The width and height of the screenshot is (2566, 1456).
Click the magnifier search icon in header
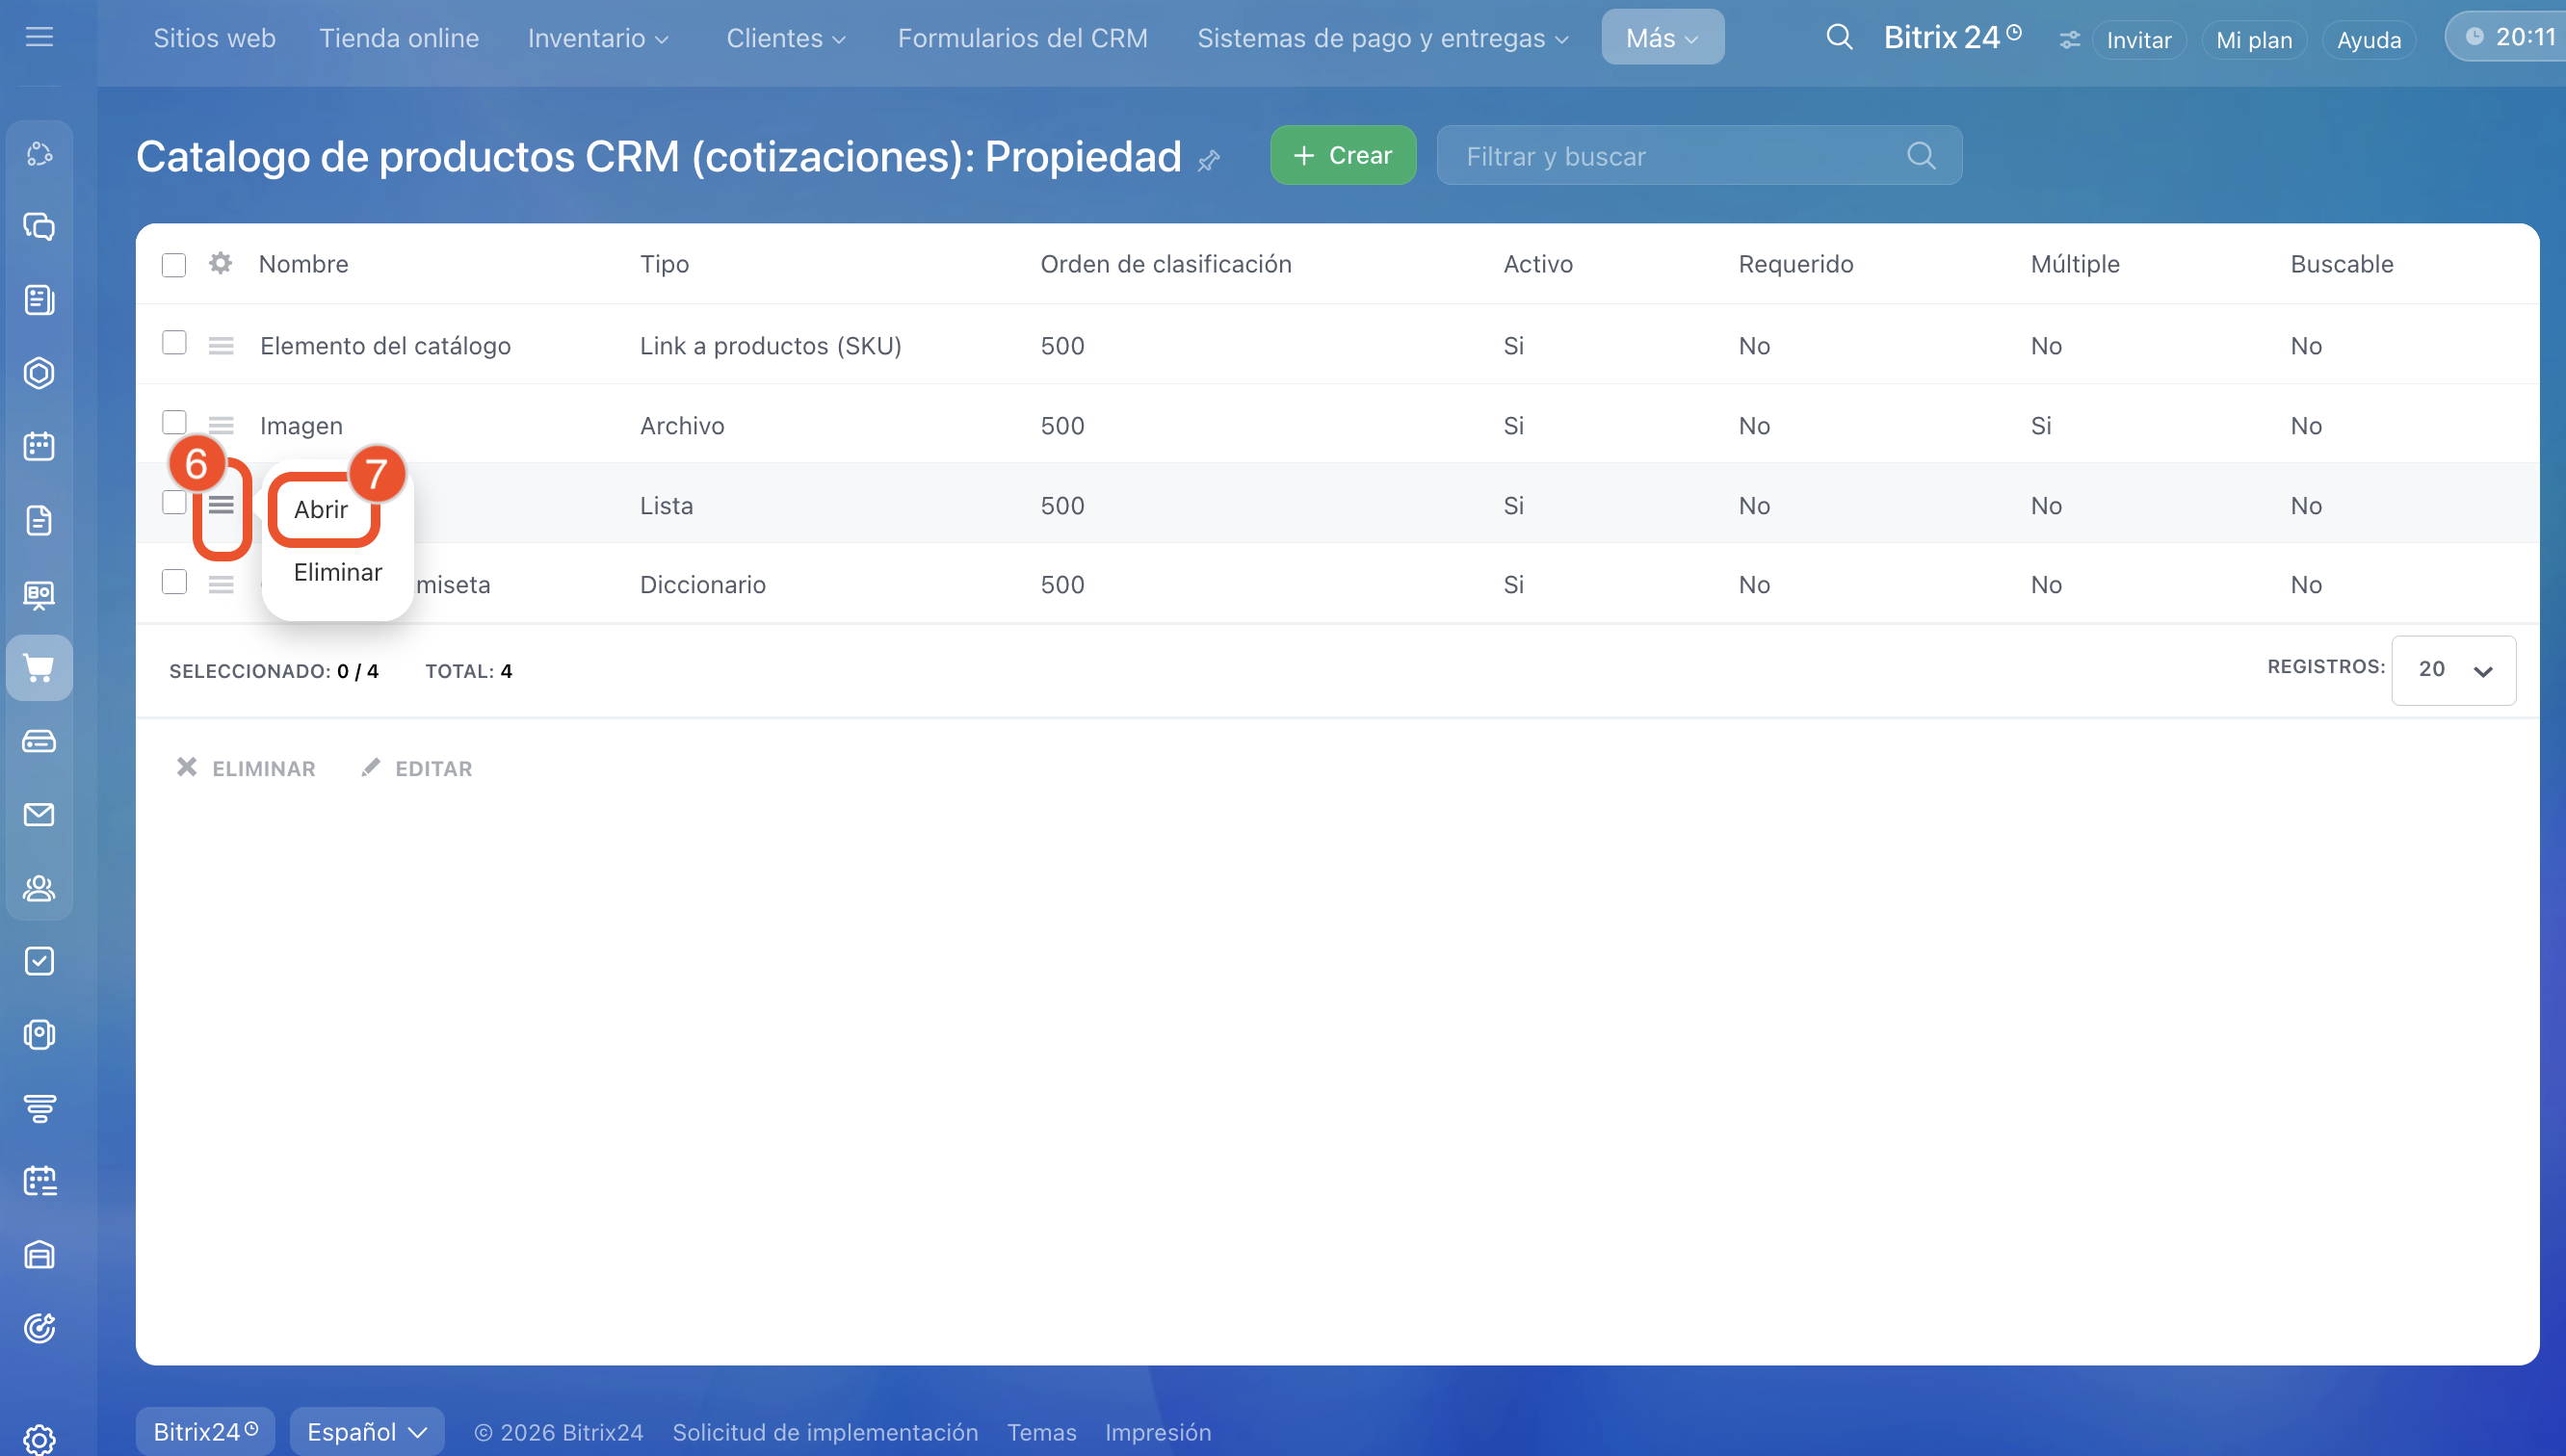1838,38
